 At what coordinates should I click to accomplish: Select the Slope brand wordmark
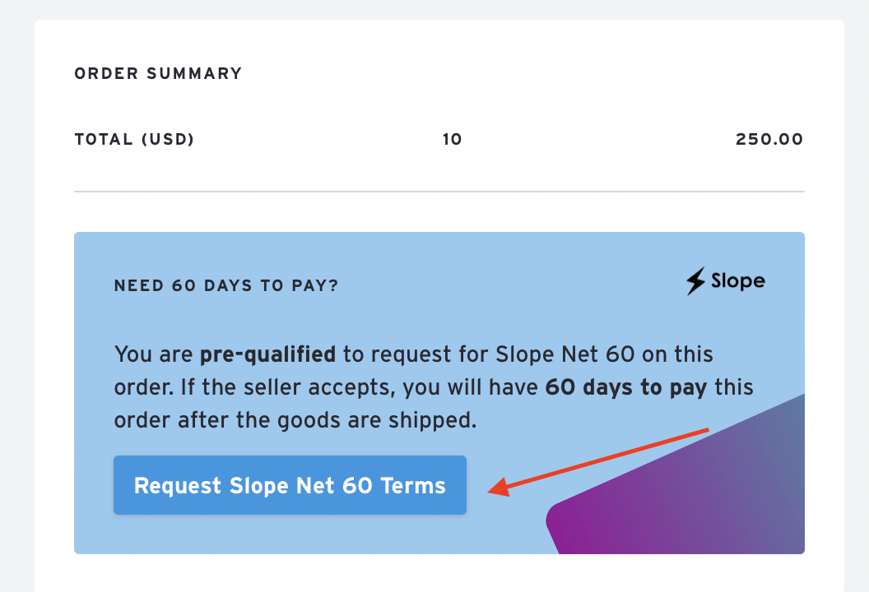pyautogui.click(x=736, y=281)
